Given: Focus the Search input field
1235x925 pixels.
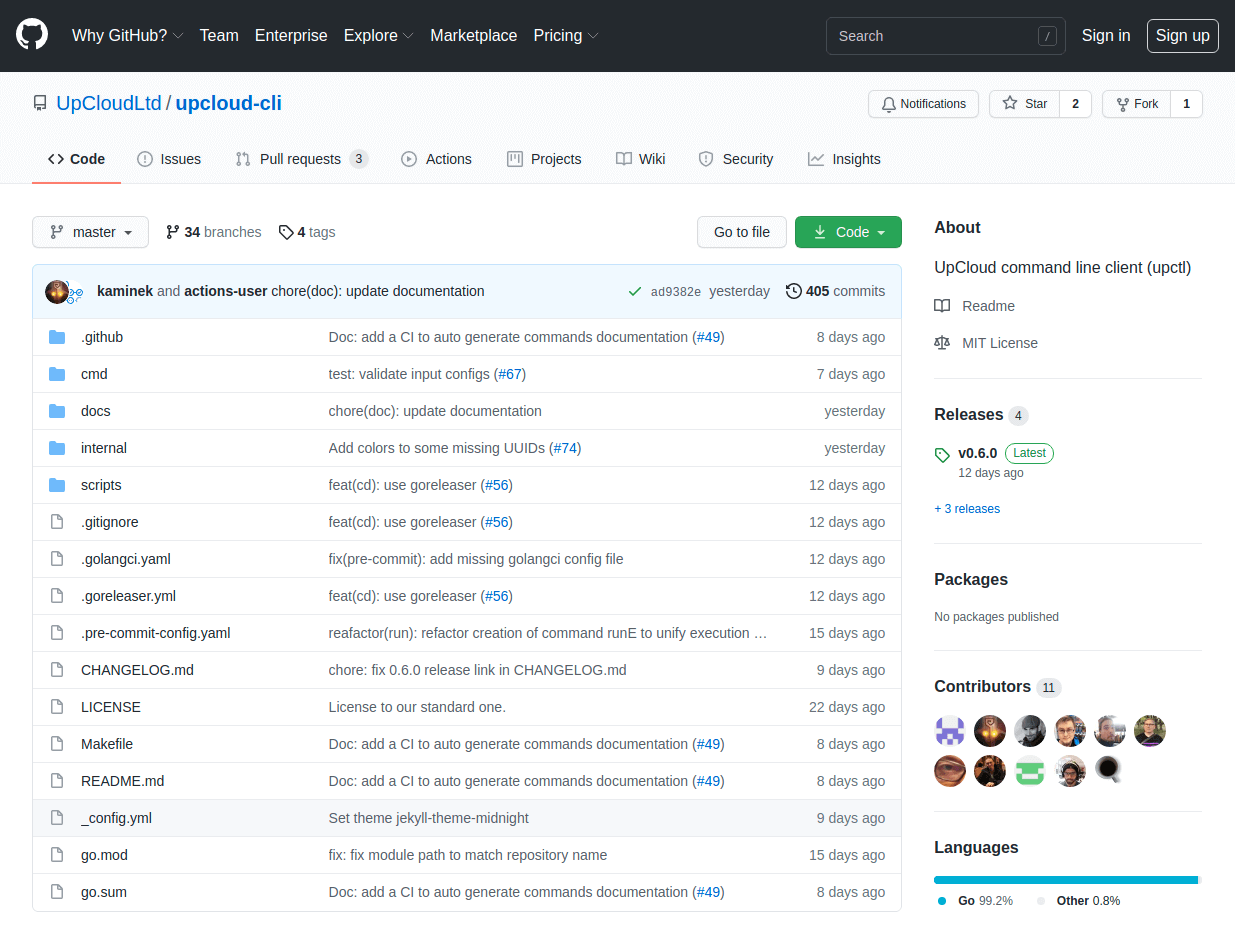Looking at the screenshot, I should [x=946, y=36].
